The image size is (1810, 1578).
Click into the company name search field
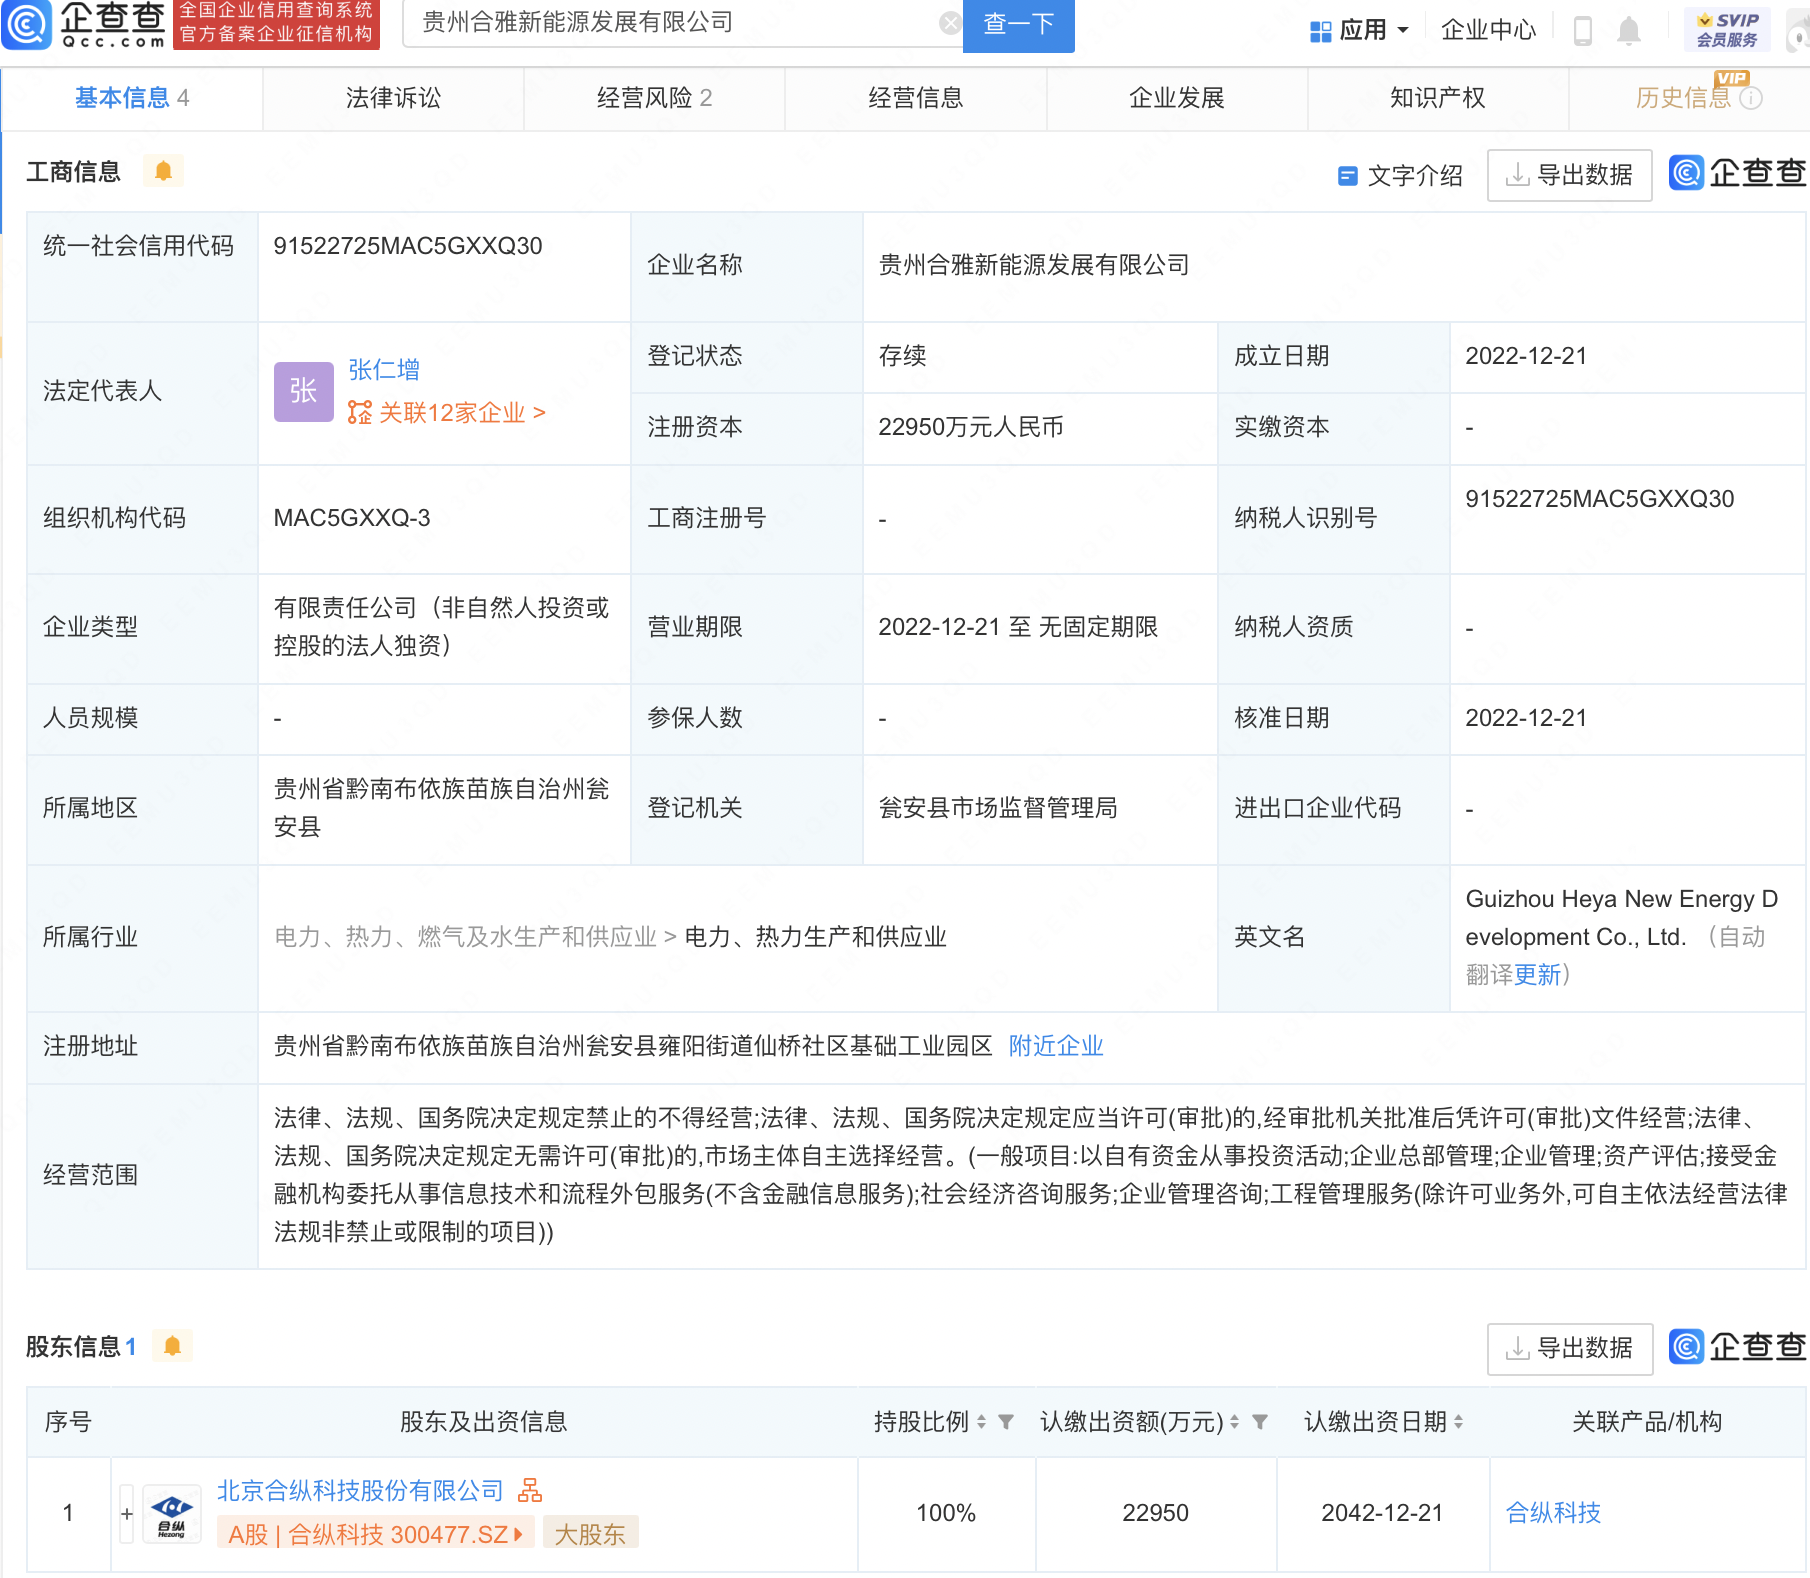pyautogui.click(x=670, y=23)
